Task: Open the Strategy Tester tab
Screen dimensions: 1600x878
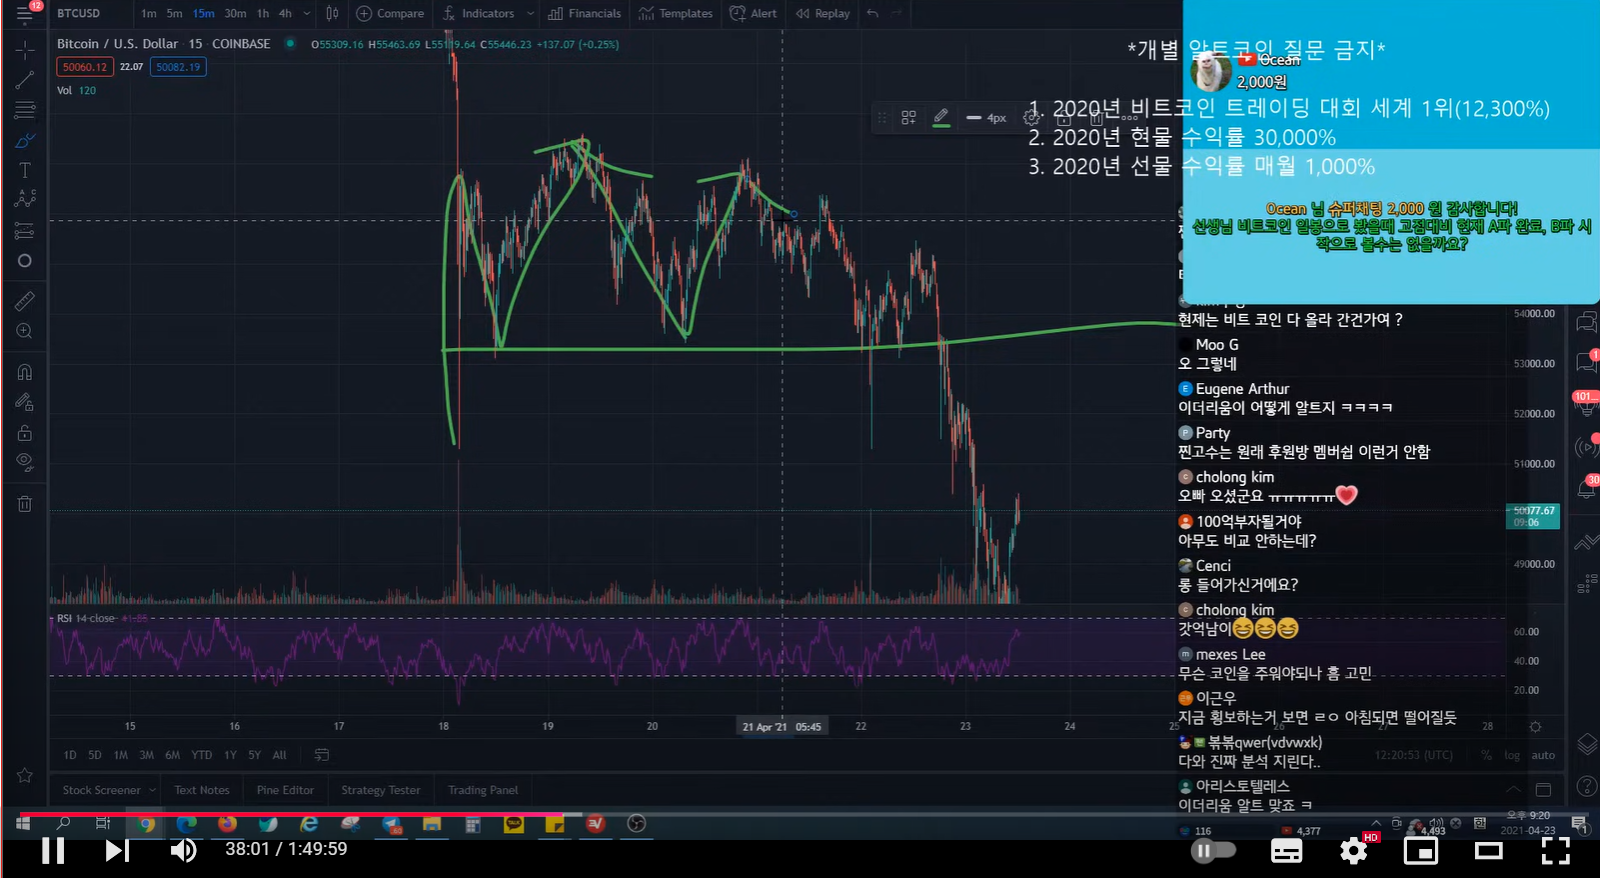Action: coord(381,790)
